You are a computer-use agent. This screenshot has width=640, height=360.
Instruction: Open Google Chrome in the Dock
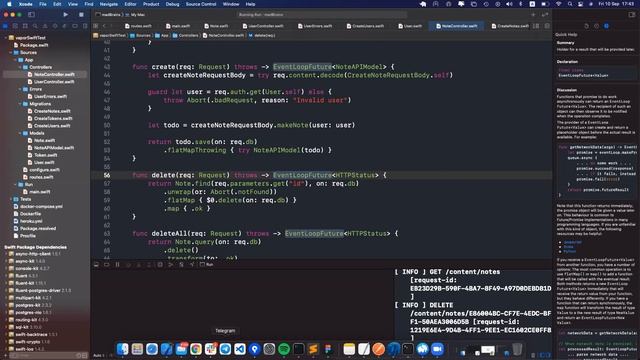click(x=196, y=349)
